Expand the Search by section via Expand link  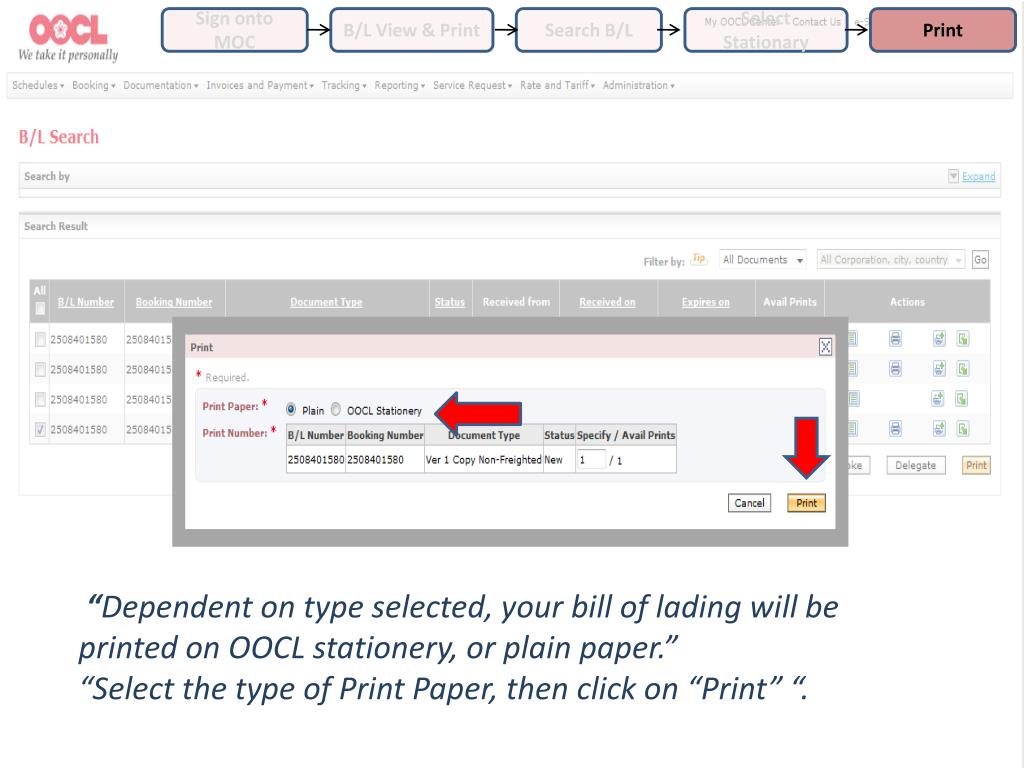[x=978, y=176]
